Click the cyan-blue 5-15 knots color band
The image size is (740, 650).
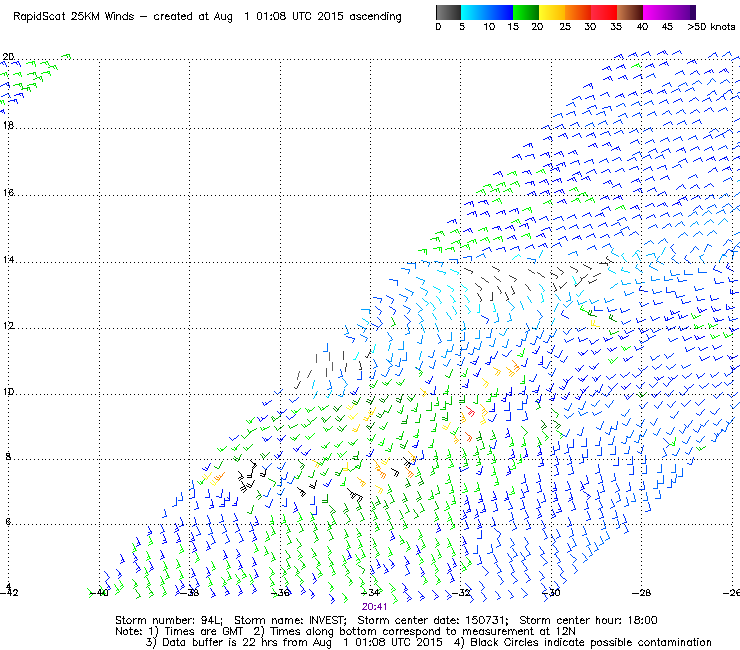click(487, 12)
